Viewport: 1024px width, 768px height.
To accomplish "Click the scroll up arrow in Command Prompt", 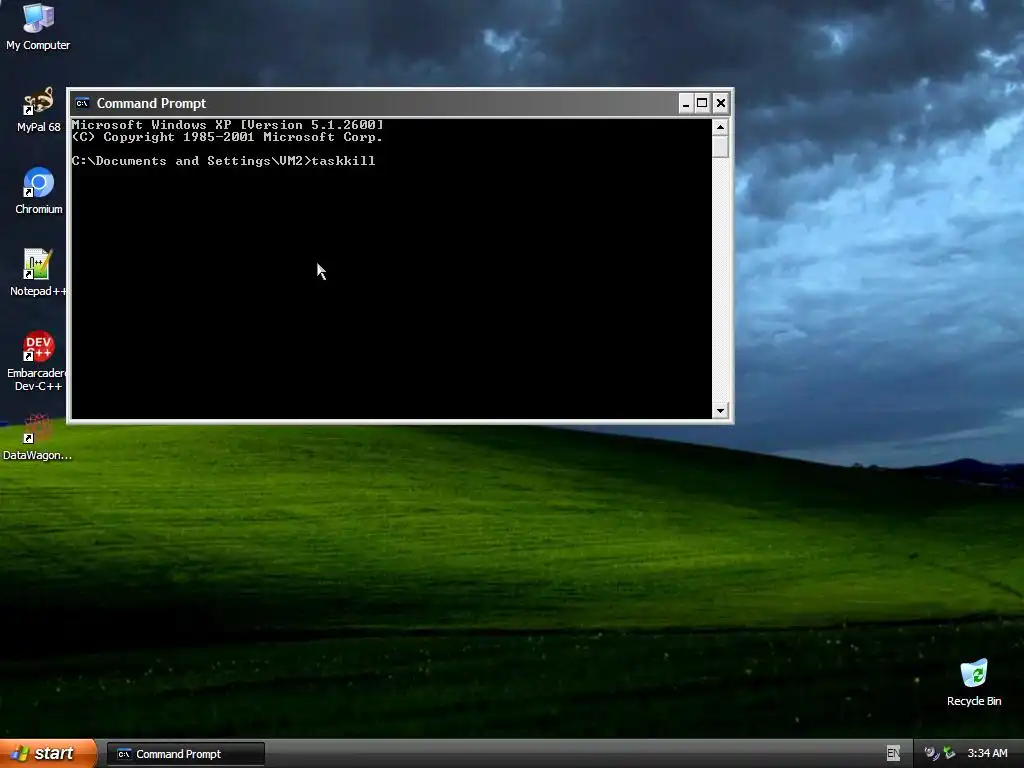I will 720,127.
